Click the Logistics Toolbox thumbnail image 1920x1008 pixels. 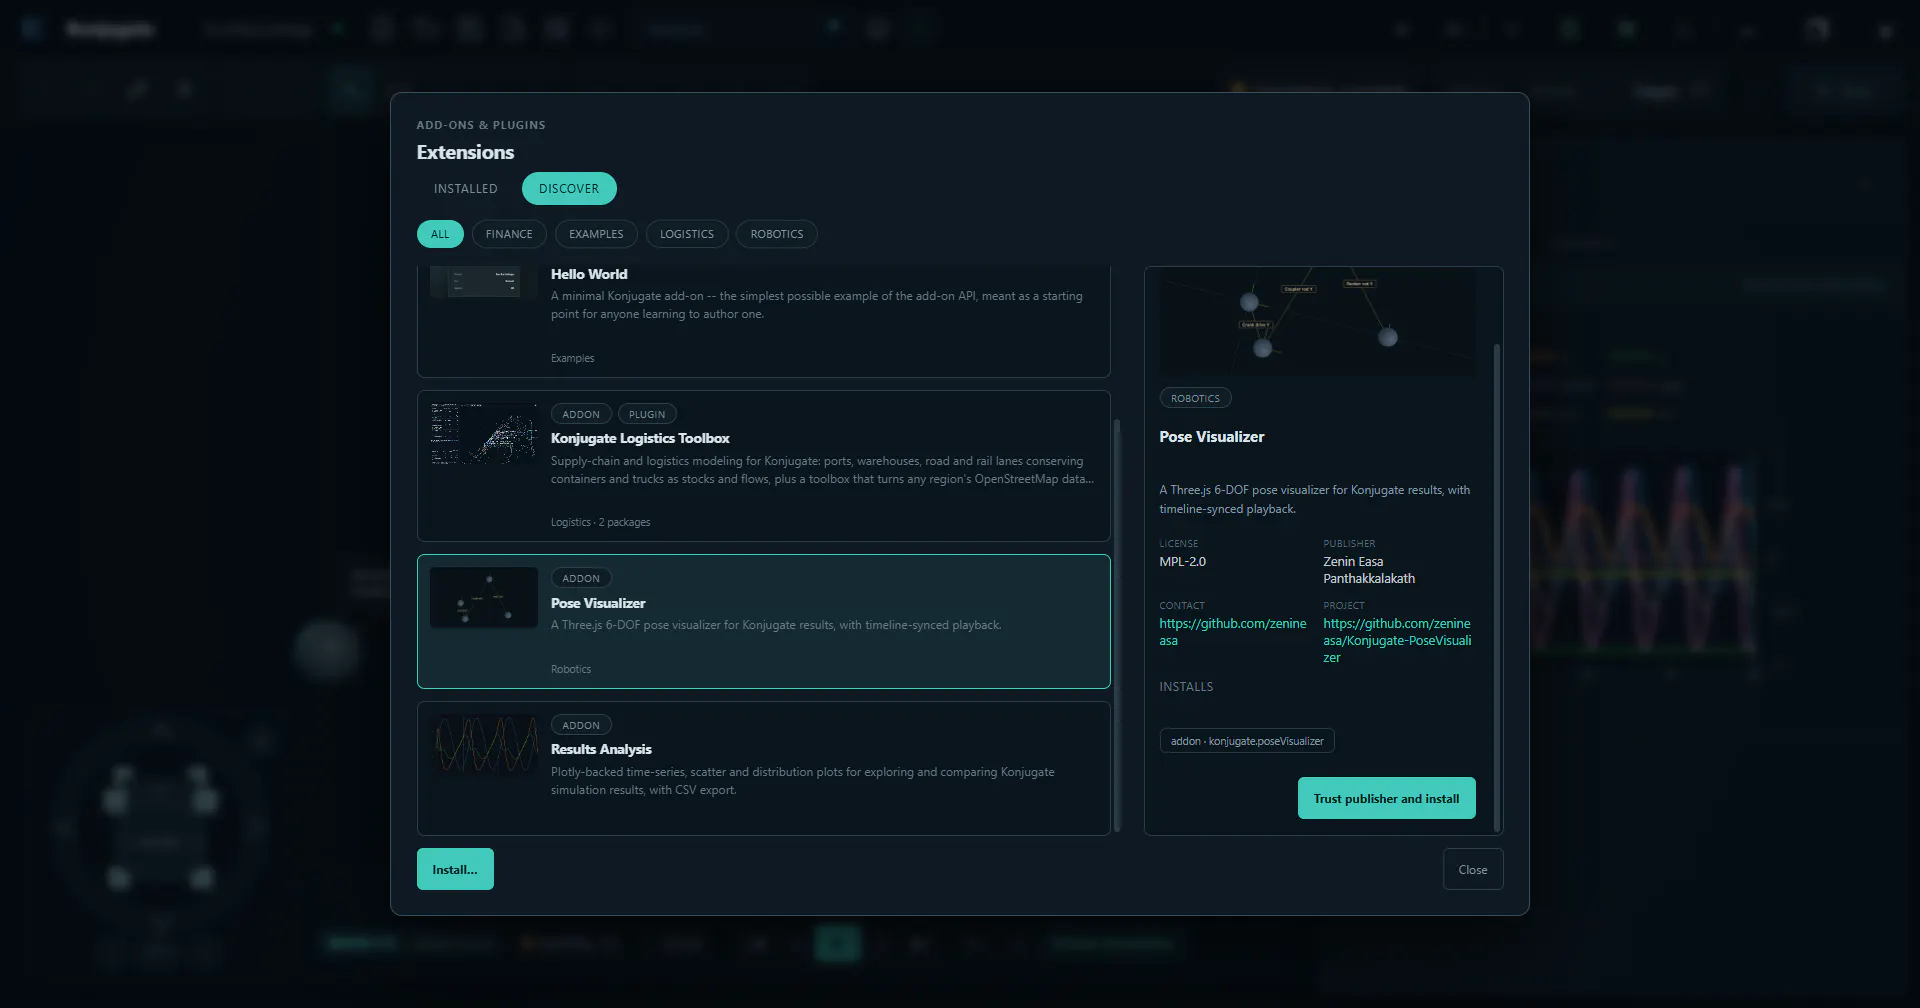pyautogui.click(x=484, y=434)
